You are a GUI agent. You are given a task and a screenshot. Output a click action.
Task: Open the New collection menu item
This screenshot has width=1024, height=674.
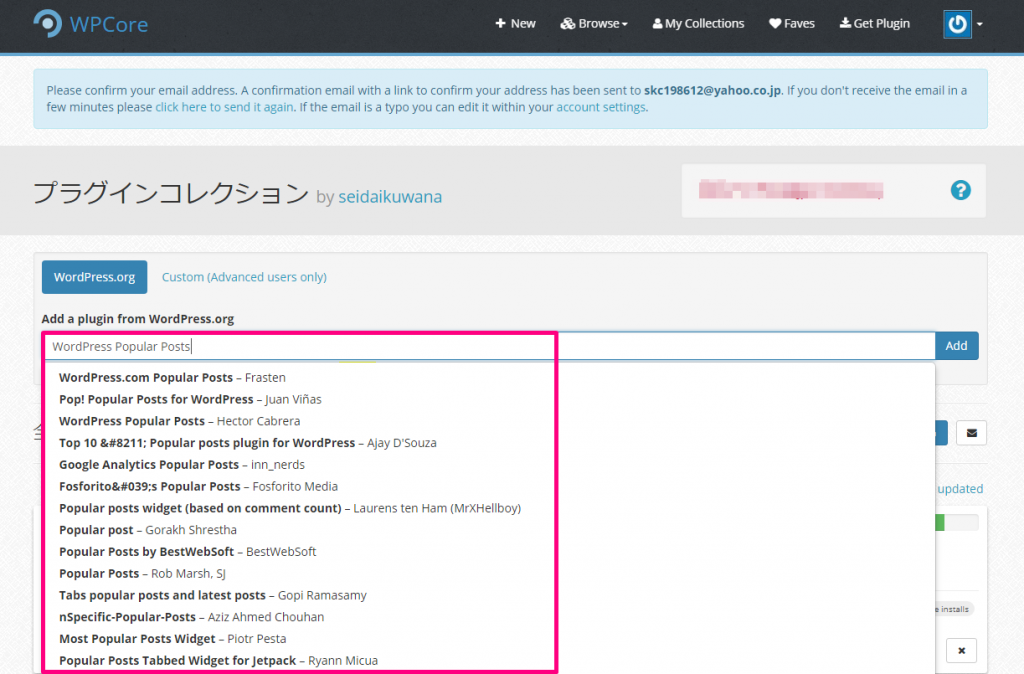[515, 24]
